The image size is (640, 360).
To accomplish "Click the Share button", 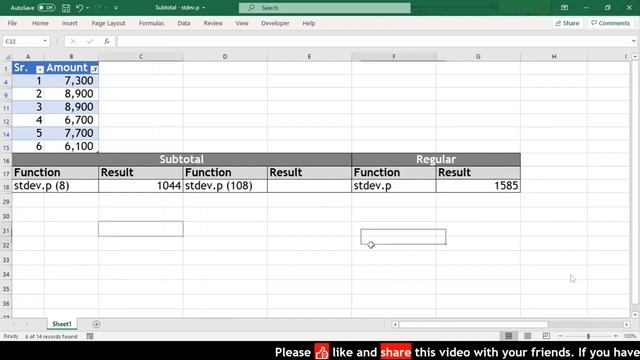I will (567, 23).
